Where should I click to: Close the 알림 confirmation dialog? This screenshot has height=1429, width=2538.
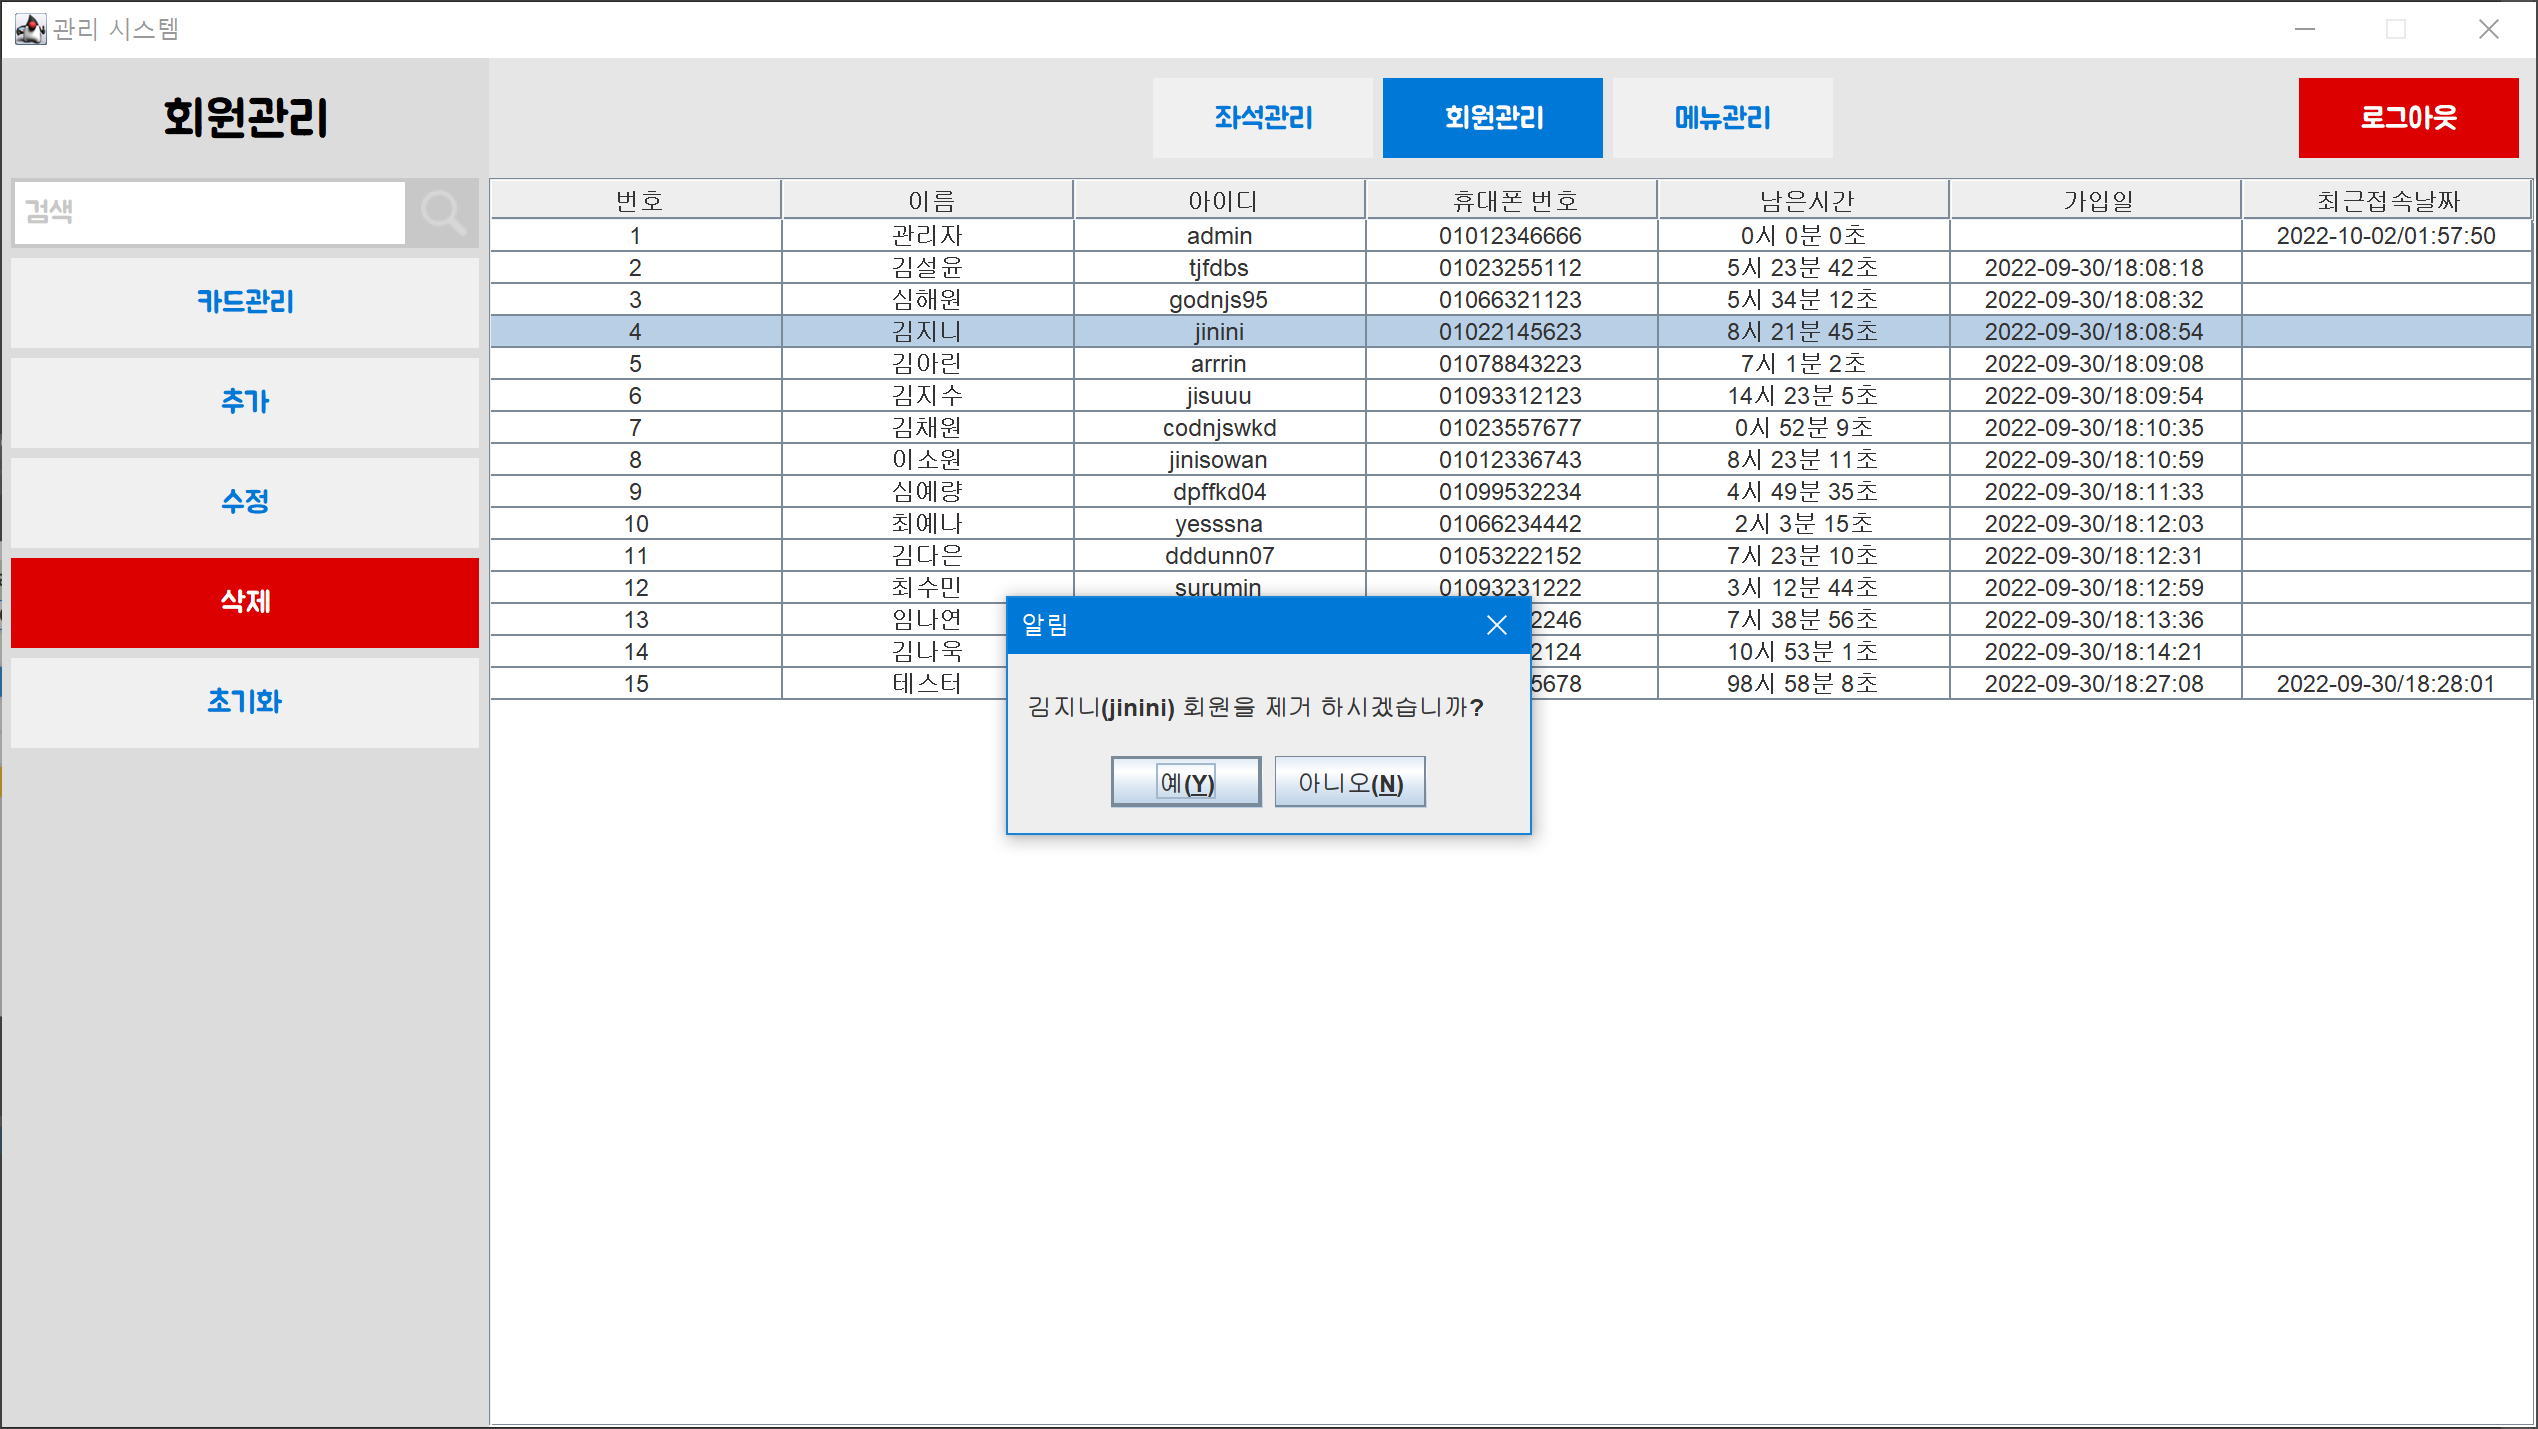click(1496, 625)
